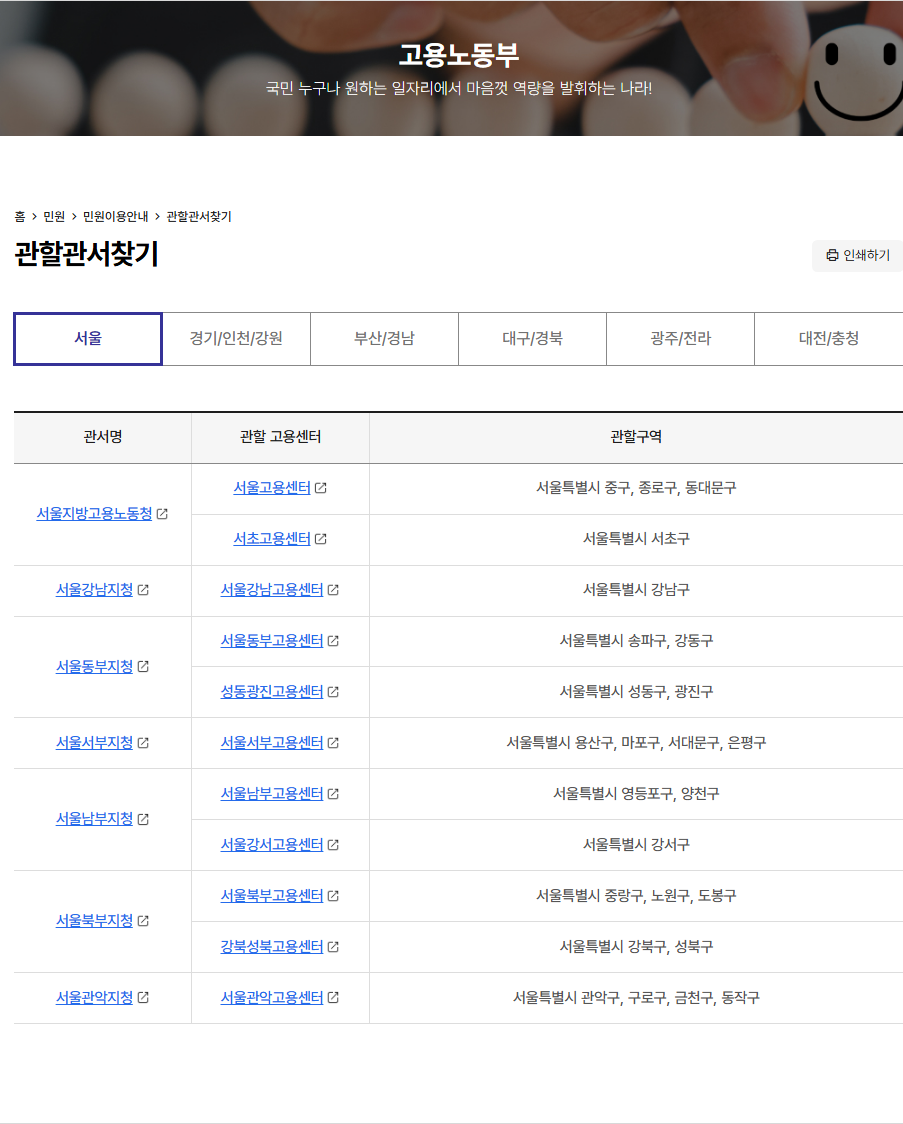Click external-link icon beside 서울강남지청
Screen dimensions: 903x1124
pyautogui.click(x=145, y=590)
